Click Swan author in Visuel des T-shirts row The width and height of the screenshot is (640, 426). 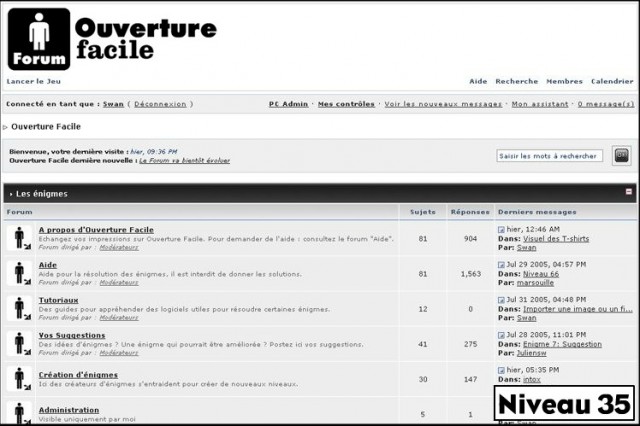point(527,248)
